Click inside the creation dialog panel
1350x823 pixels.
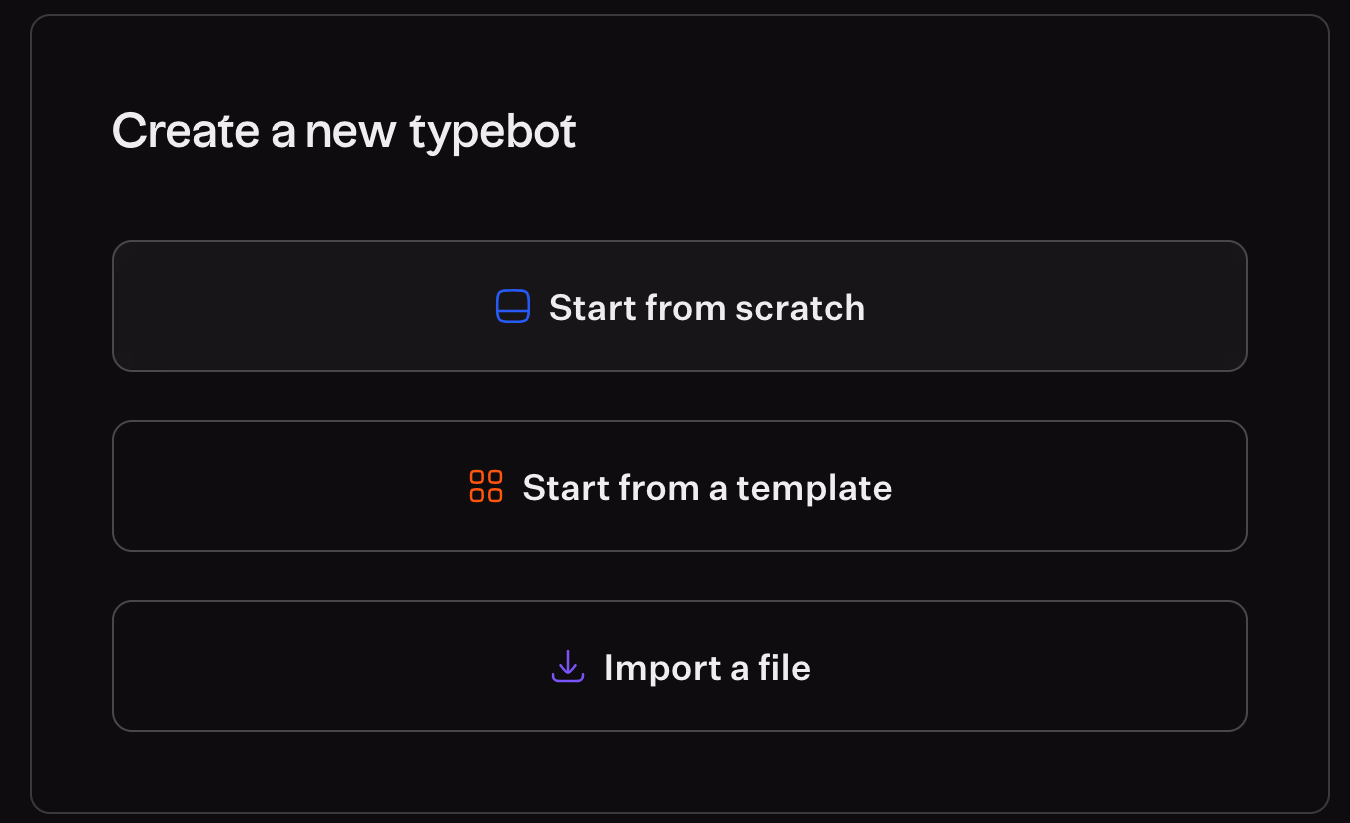(x=680, y=200)
